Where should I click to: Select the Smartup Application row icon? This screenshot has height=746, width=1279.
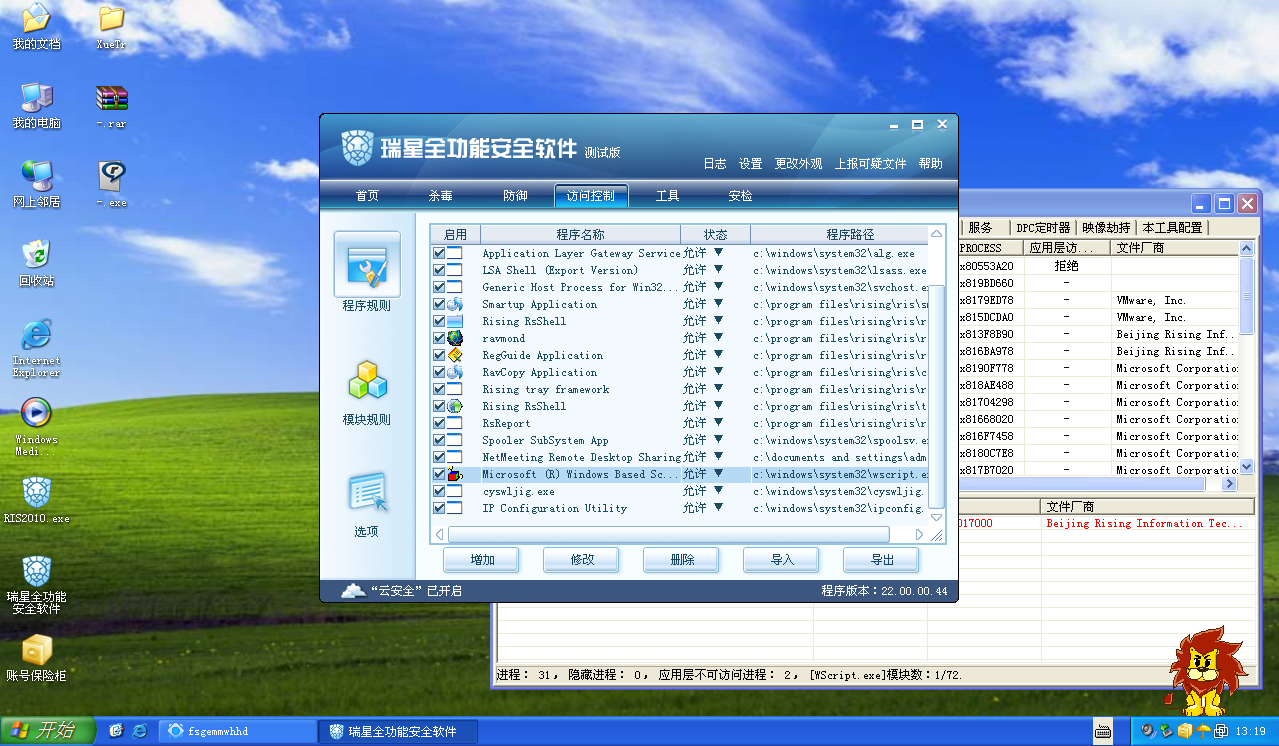point(455,304)
